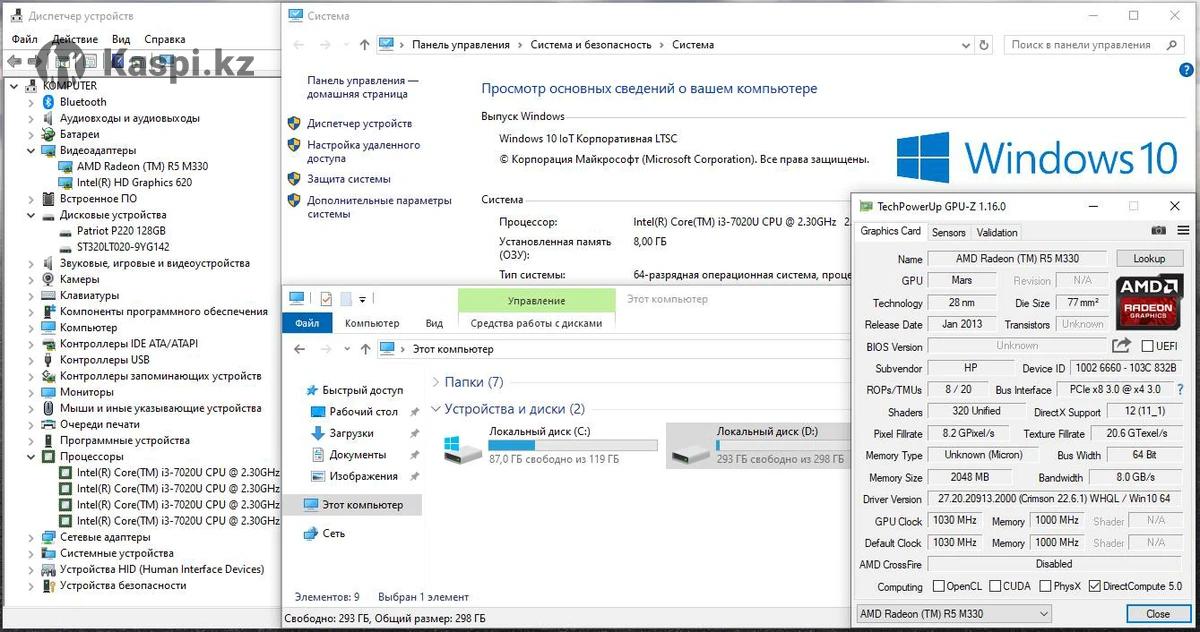Open the GPU-Z hamburger menu icon

pyautogui.click(x=1182, y=232)
